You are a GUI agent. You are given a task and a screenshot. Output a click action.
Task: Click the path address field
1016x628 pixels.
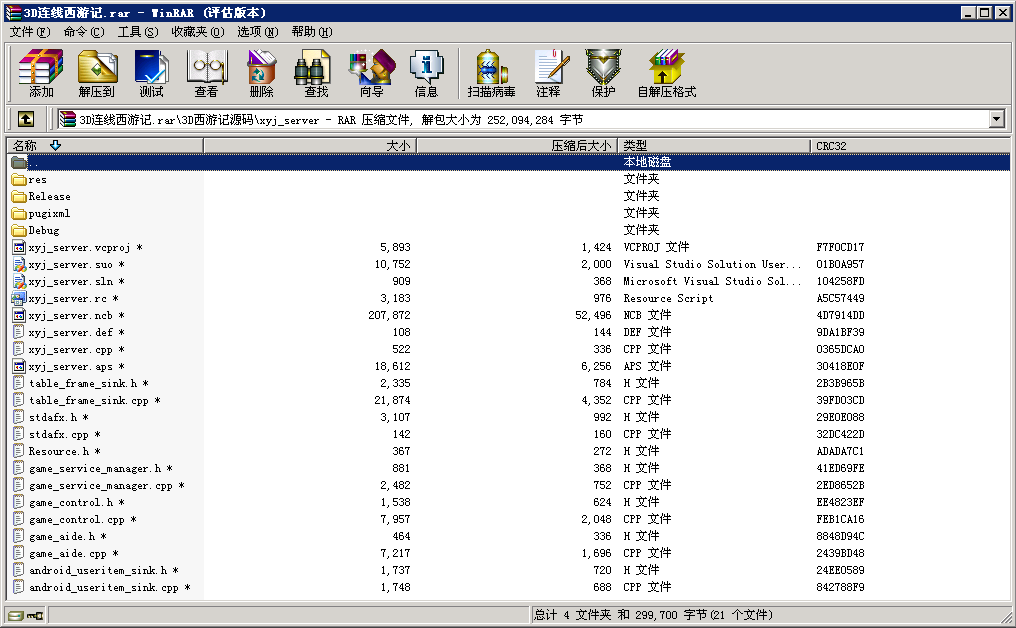pos(520,119)
